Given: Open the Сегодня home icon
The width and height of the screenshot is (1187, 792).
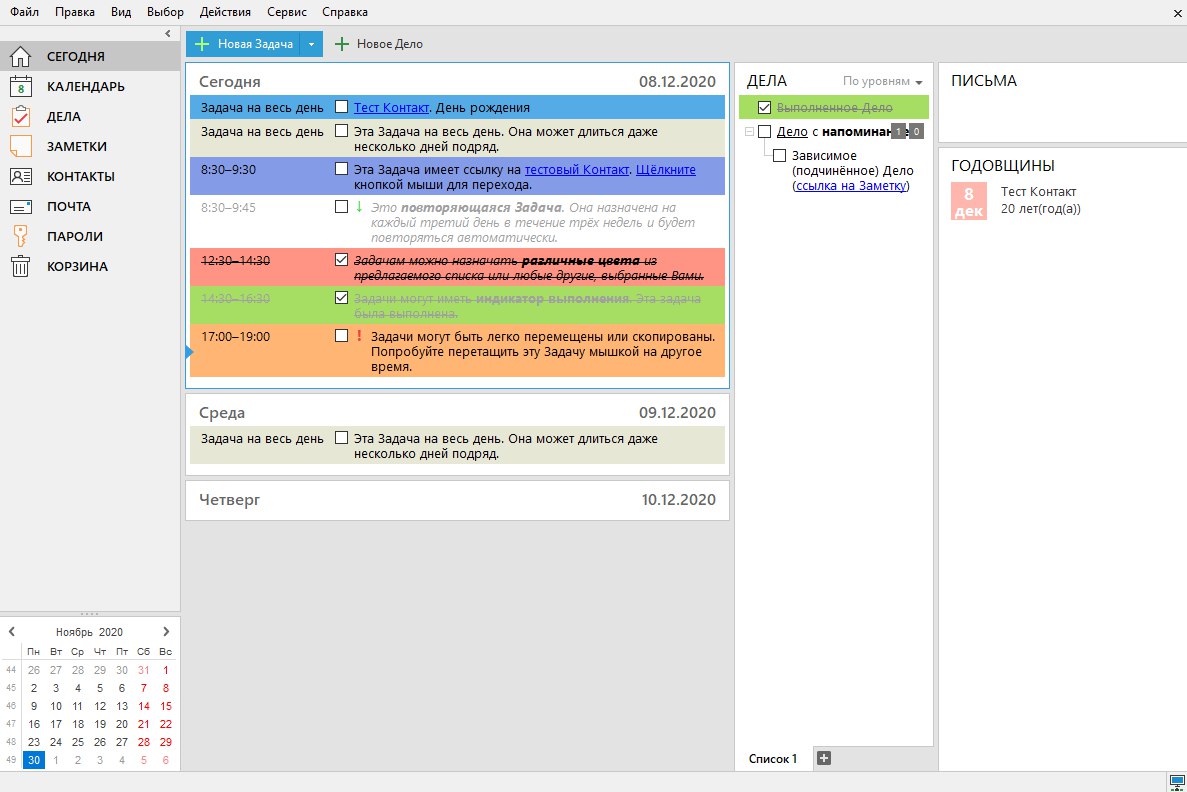Looking at the screenshot, I should click(x=20, y=56).
